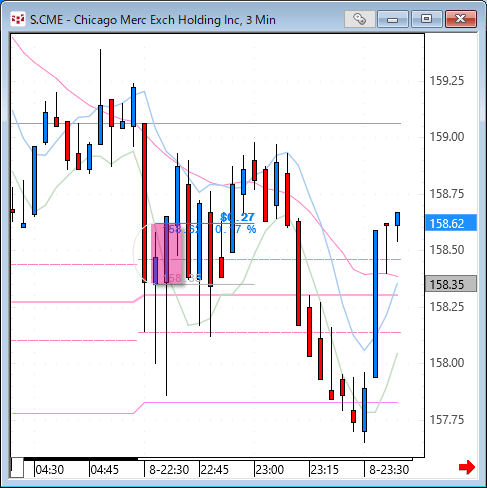Minimize the S.CME chart window
Viewport: 487px width, 488px height.
[x=393, y=19]
